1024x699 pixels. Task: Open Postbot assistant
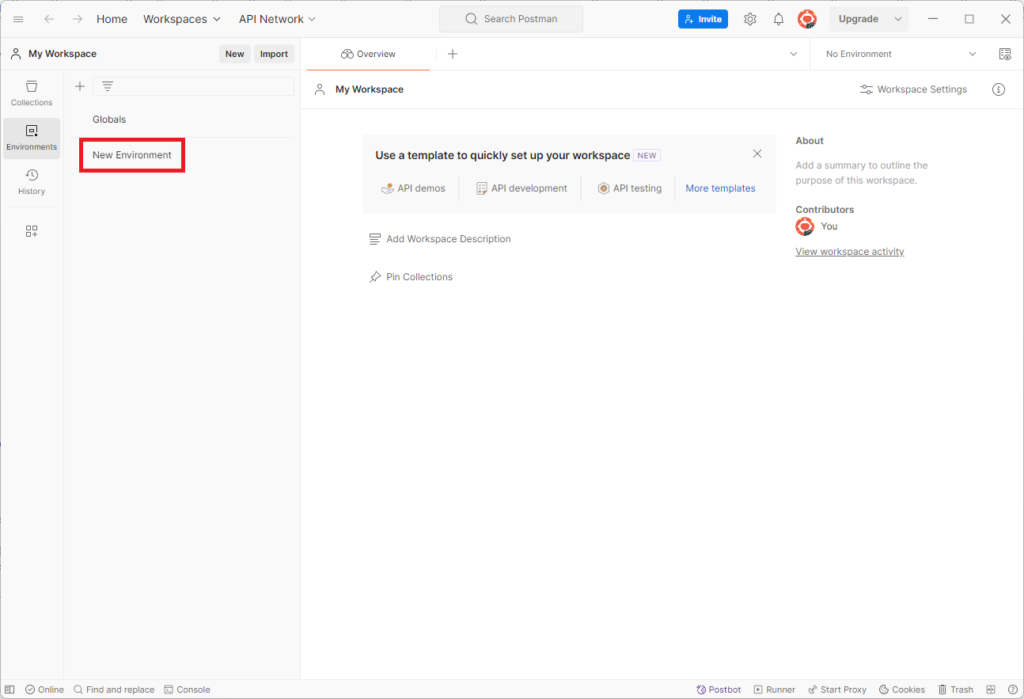718,689
